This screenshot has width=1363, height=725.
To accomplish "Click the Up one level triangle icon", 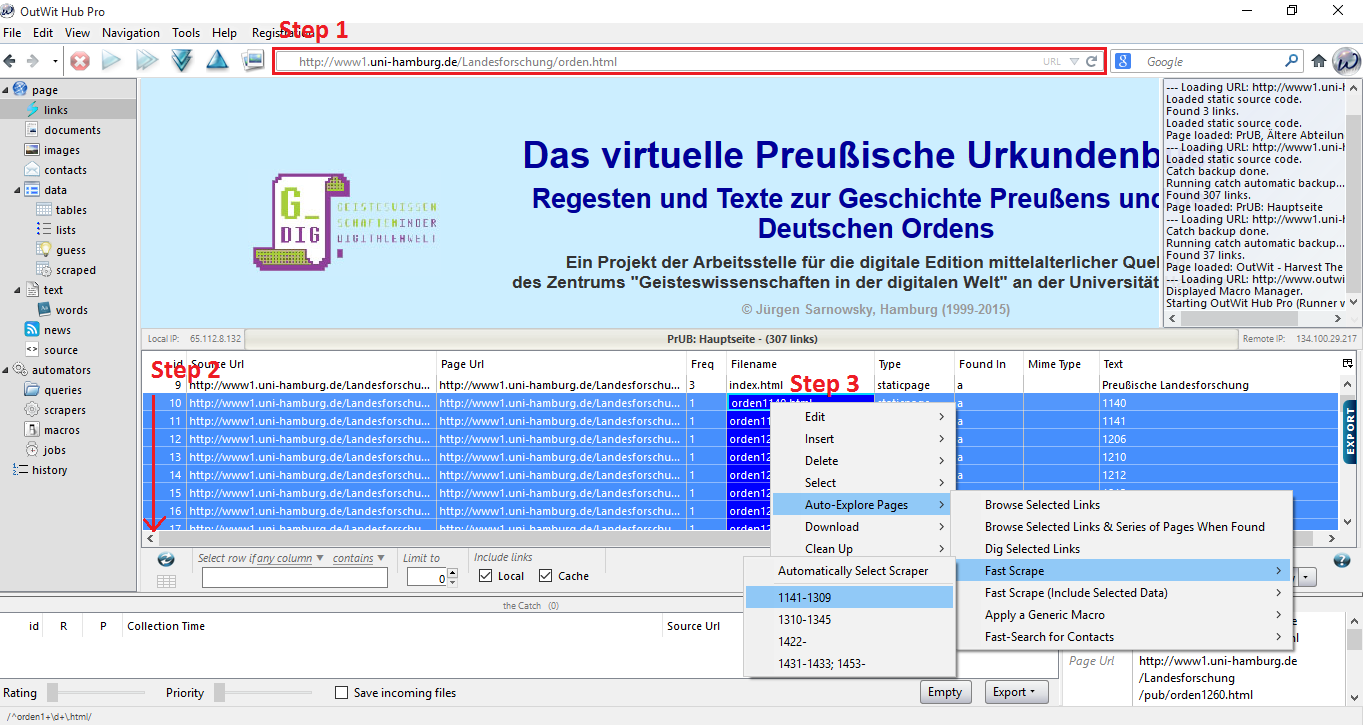I will (x=217, y=61).
